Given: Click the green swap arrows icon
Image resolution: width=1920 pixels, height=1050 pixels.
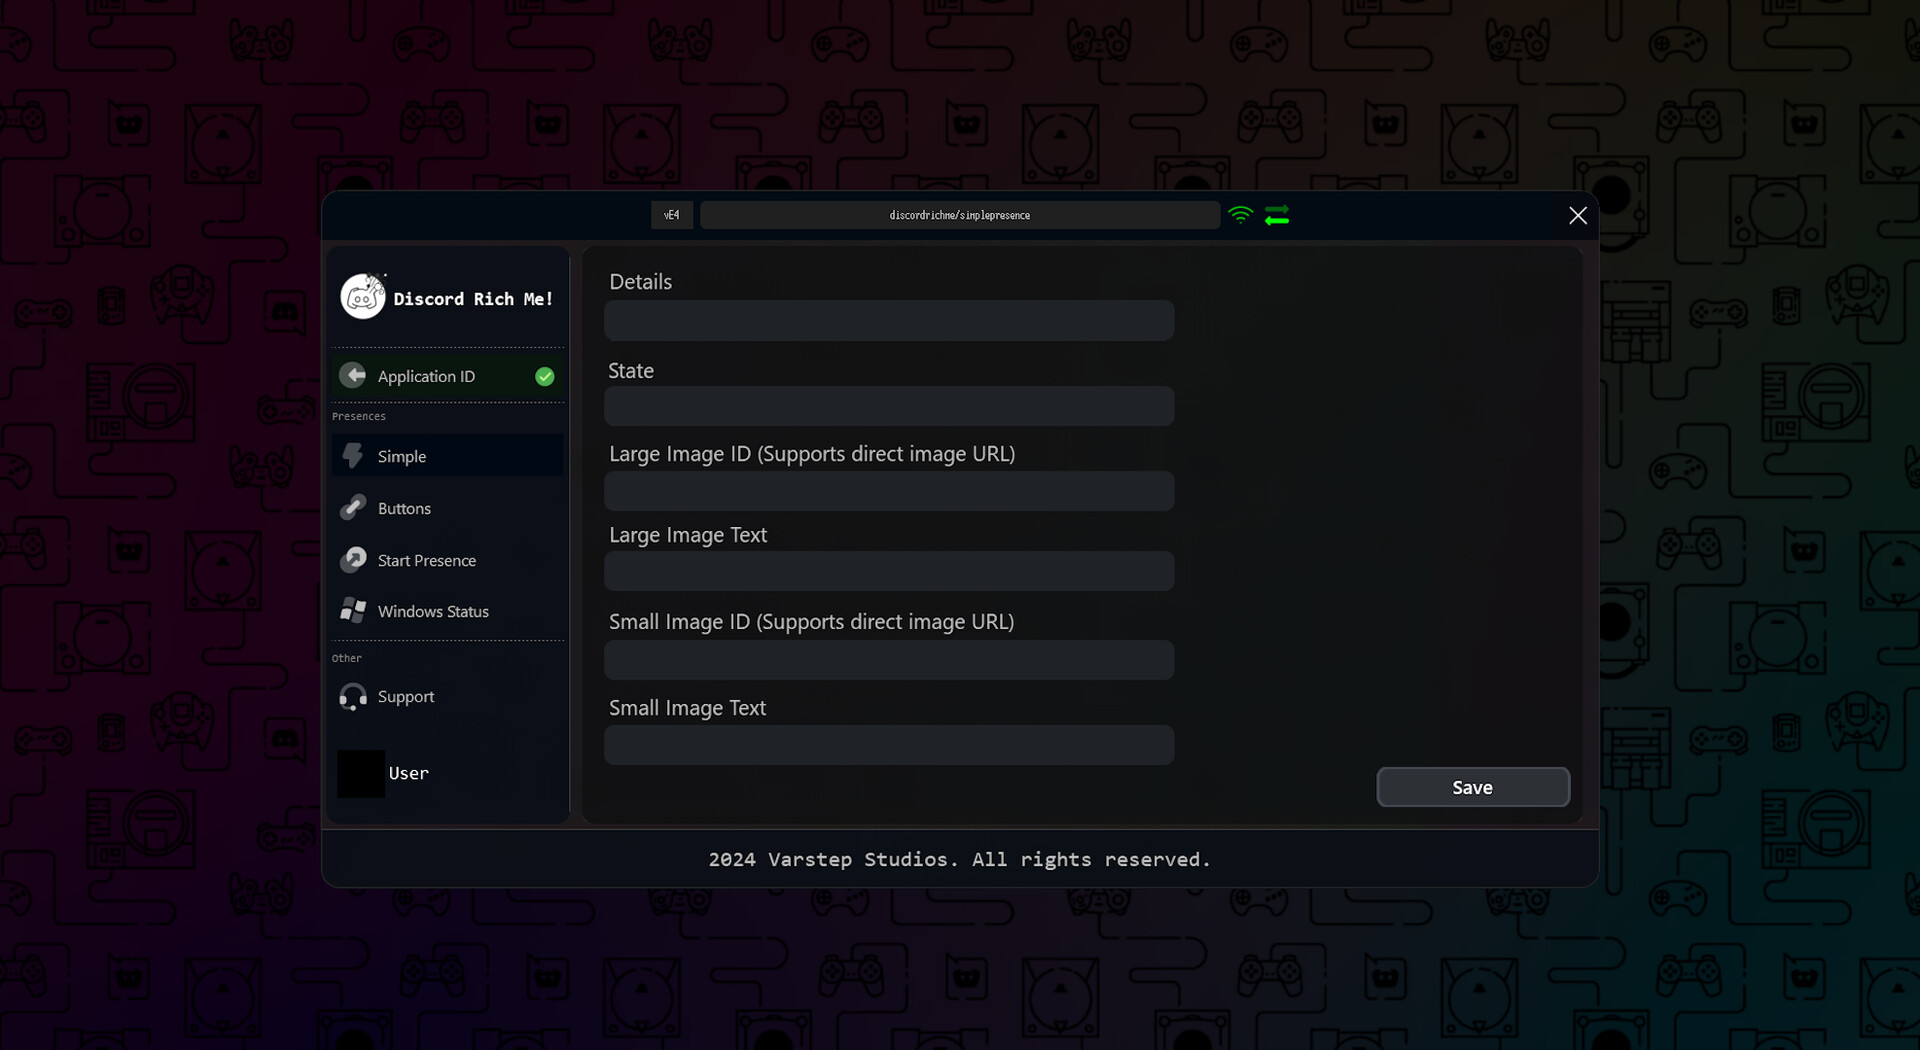Looking at the screenshot, I should (1277, 216).
